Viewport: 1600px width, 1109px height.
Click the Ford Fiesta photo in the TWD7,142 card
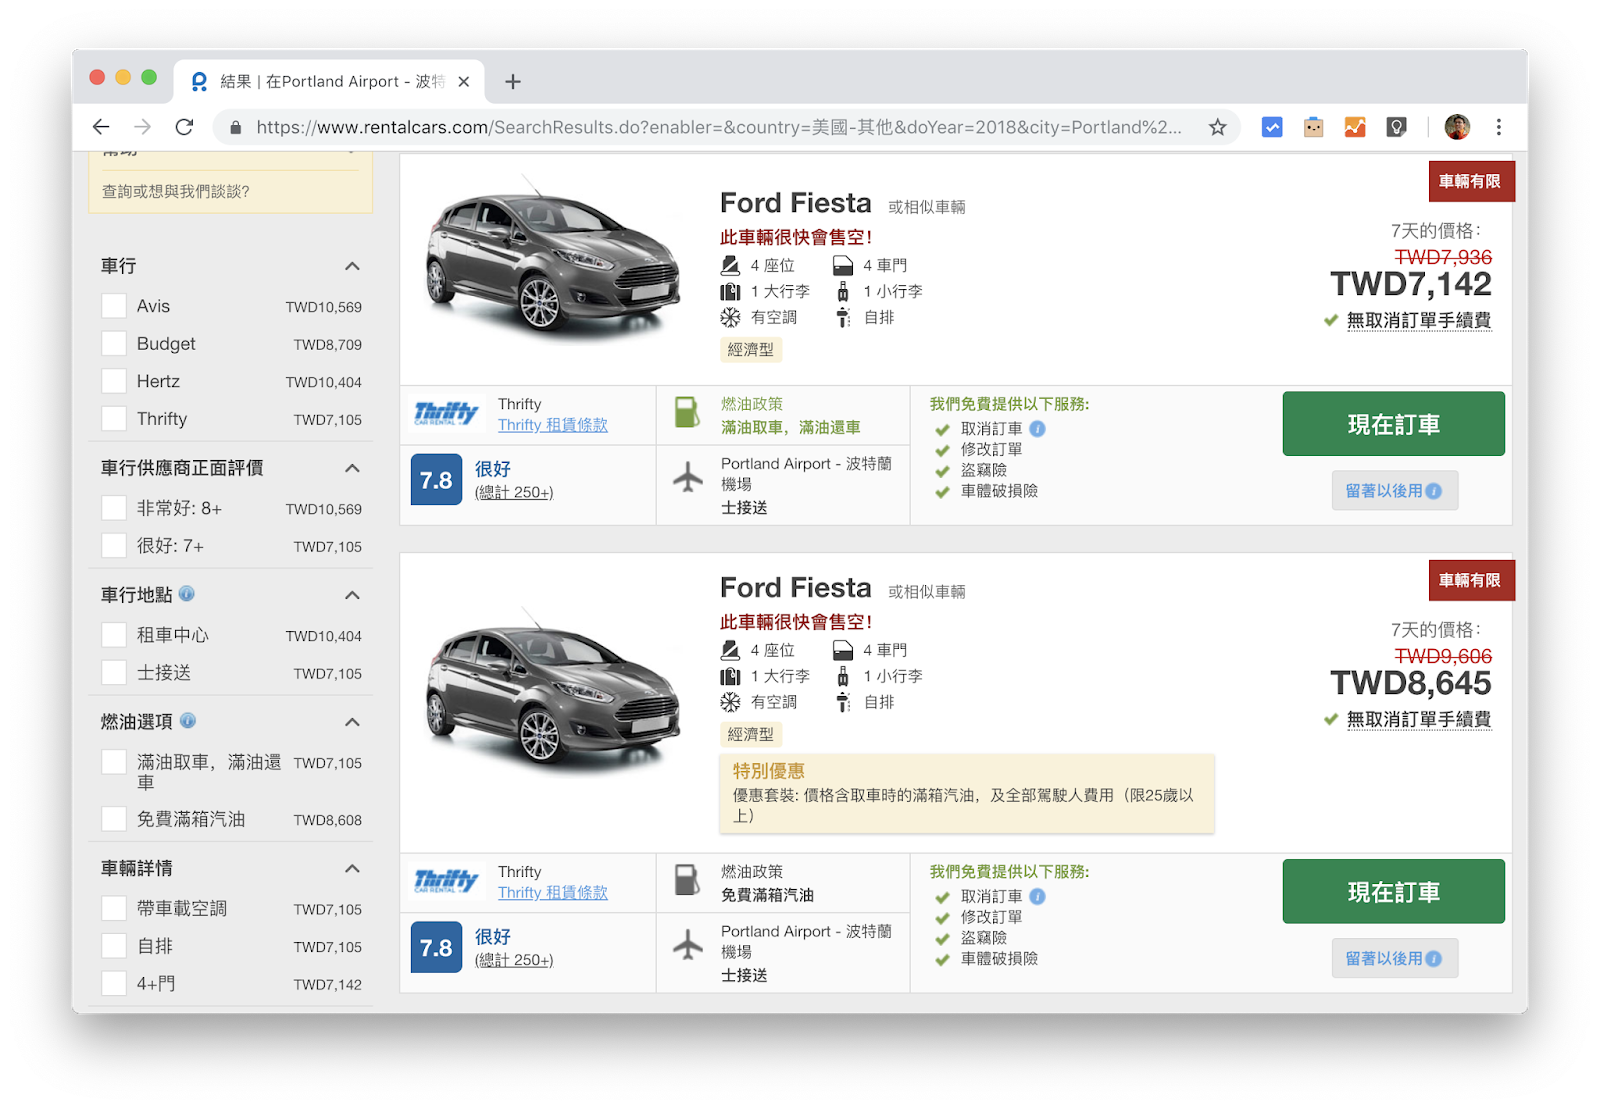(553, 262)
